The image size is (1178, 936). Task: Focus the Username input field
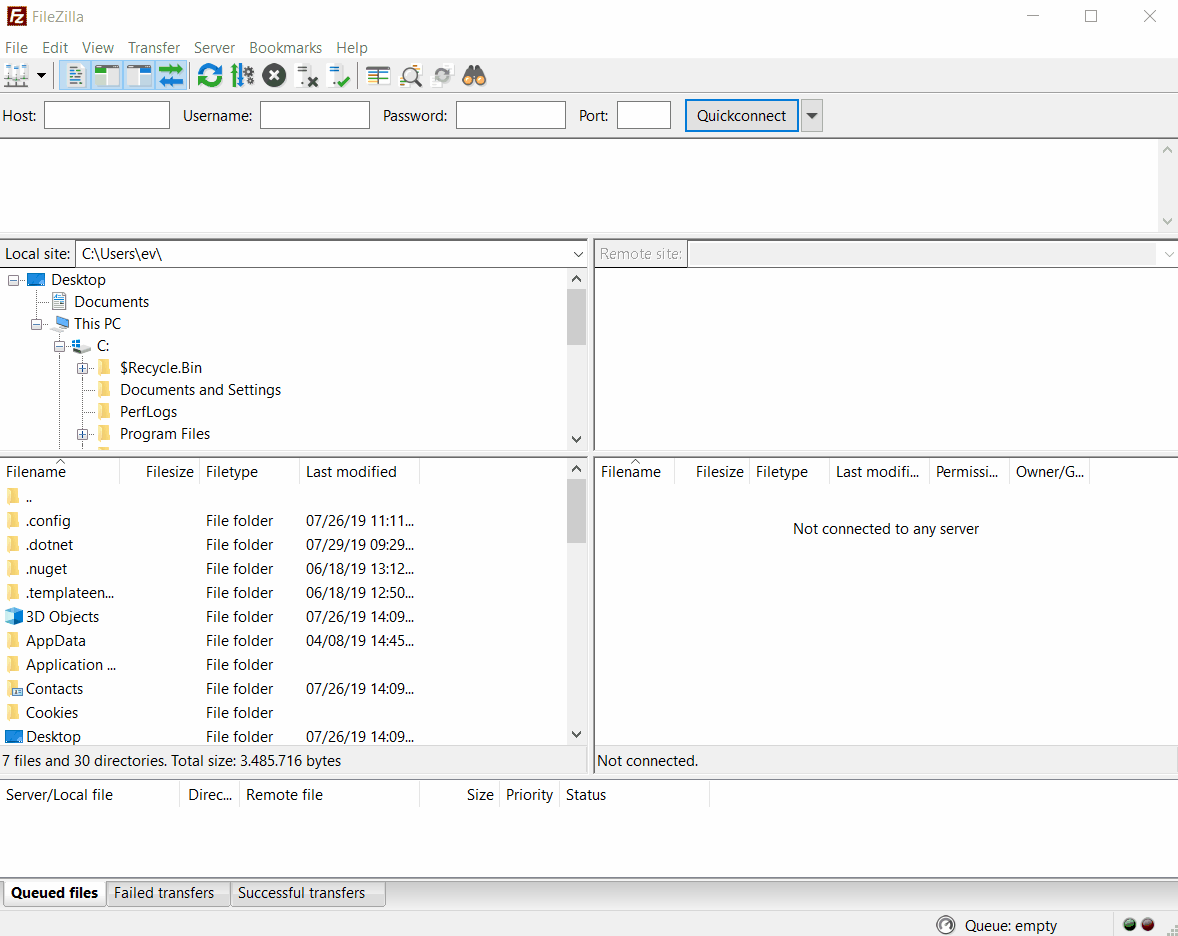tap(315, 116)
